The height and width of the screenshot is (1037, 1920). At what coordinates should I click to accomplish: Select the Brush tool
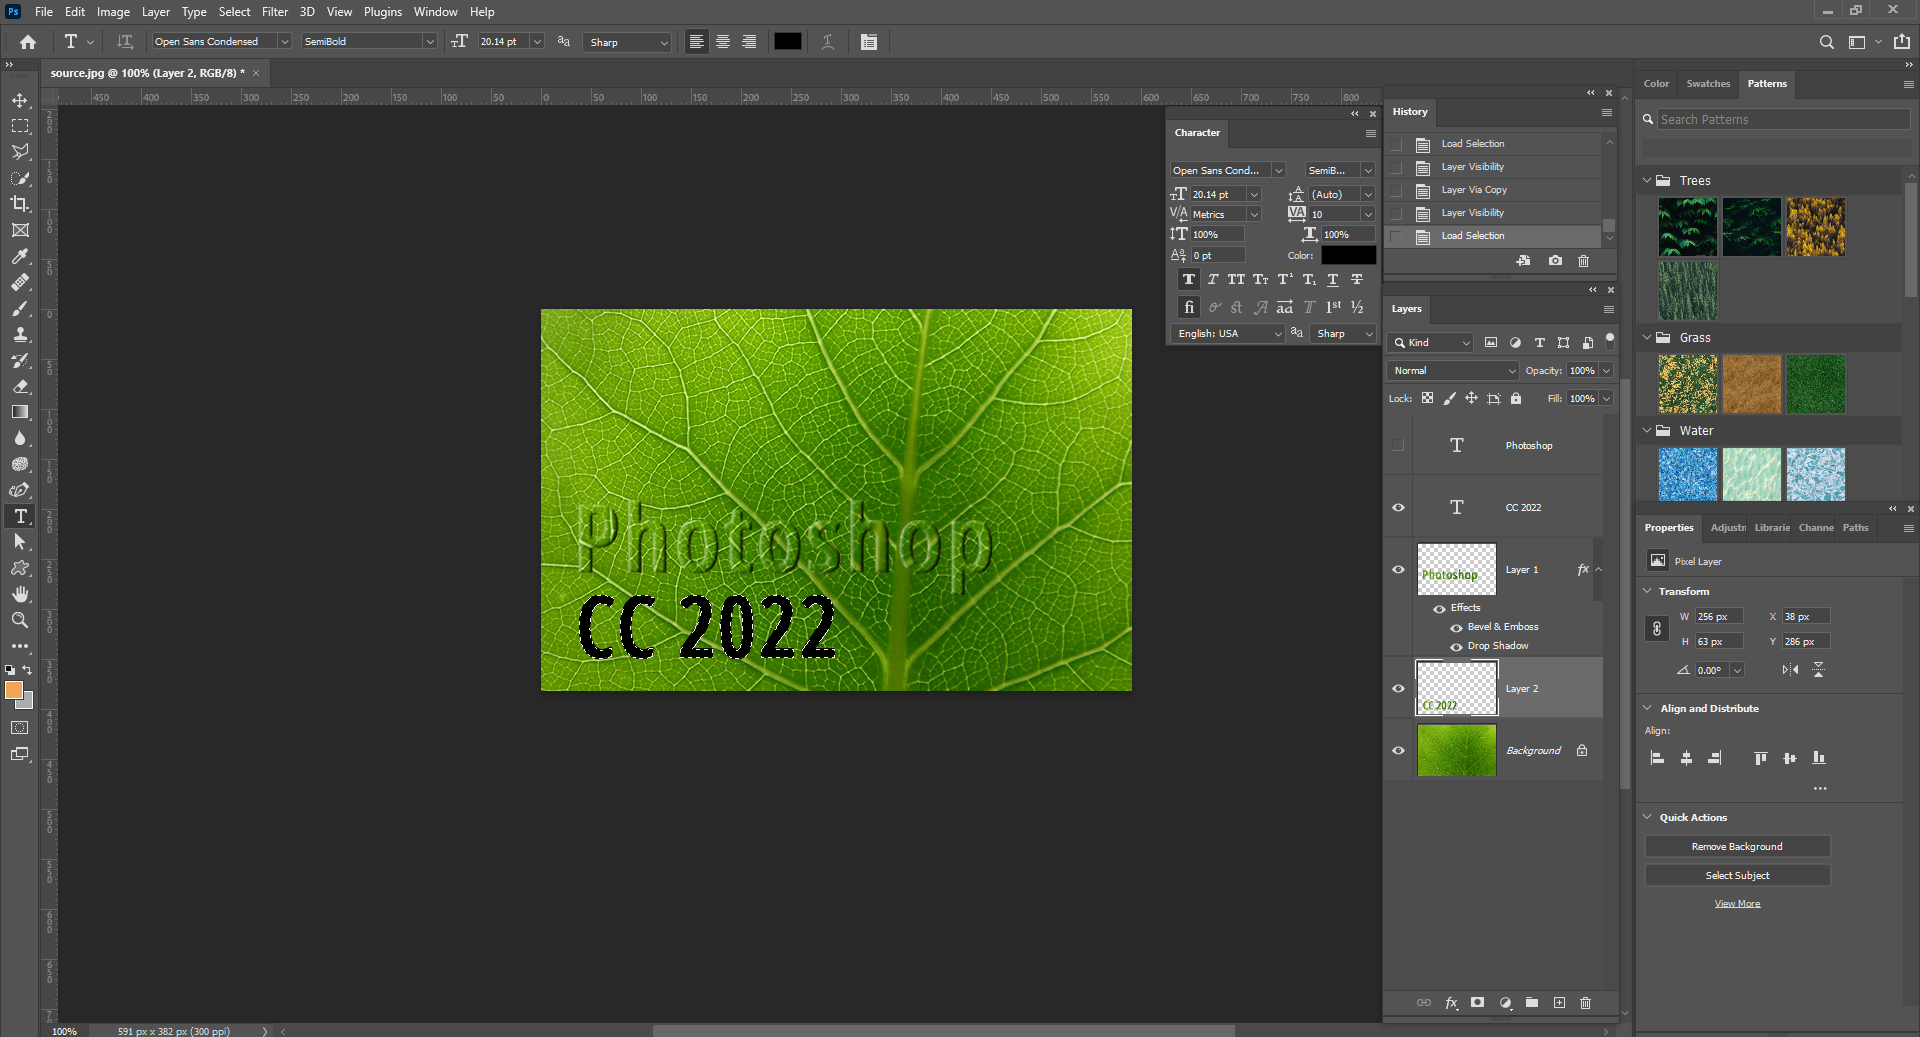(x=20, y=308)
